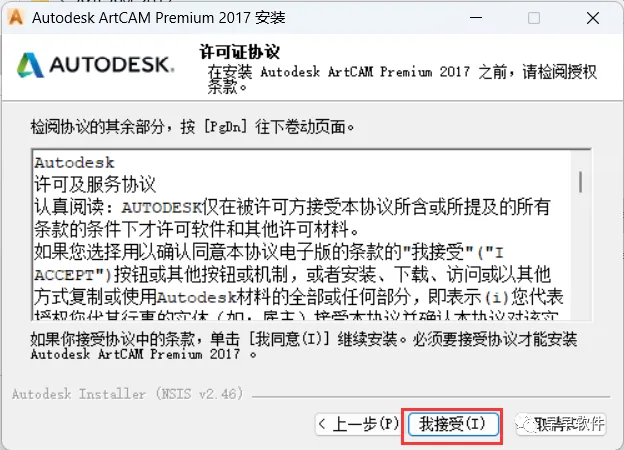Accept the license with 我接受(I) button
This screenshot has height=450, width=624.
pos(453,424)
